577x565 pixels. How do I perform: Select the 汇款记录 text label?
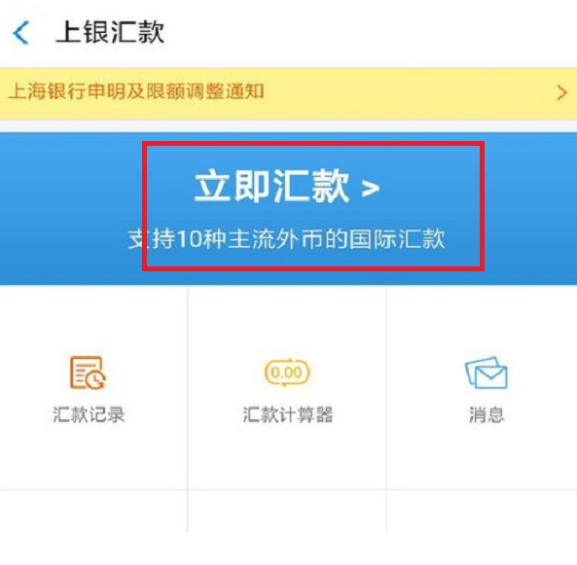tap(89, 415)
